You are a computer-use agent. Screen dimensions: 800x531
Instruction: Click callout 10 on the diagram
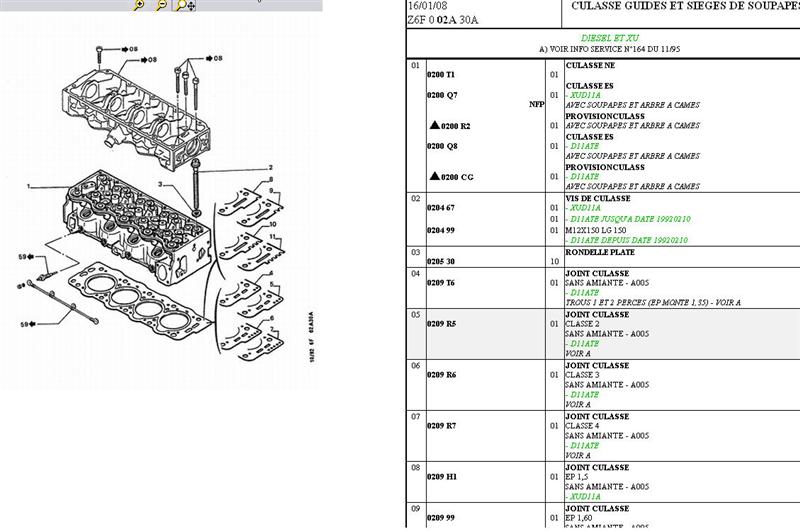273,224
